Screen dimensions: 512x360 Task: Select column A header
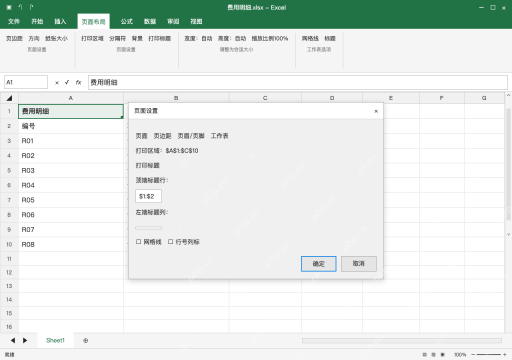pos(71,98)
